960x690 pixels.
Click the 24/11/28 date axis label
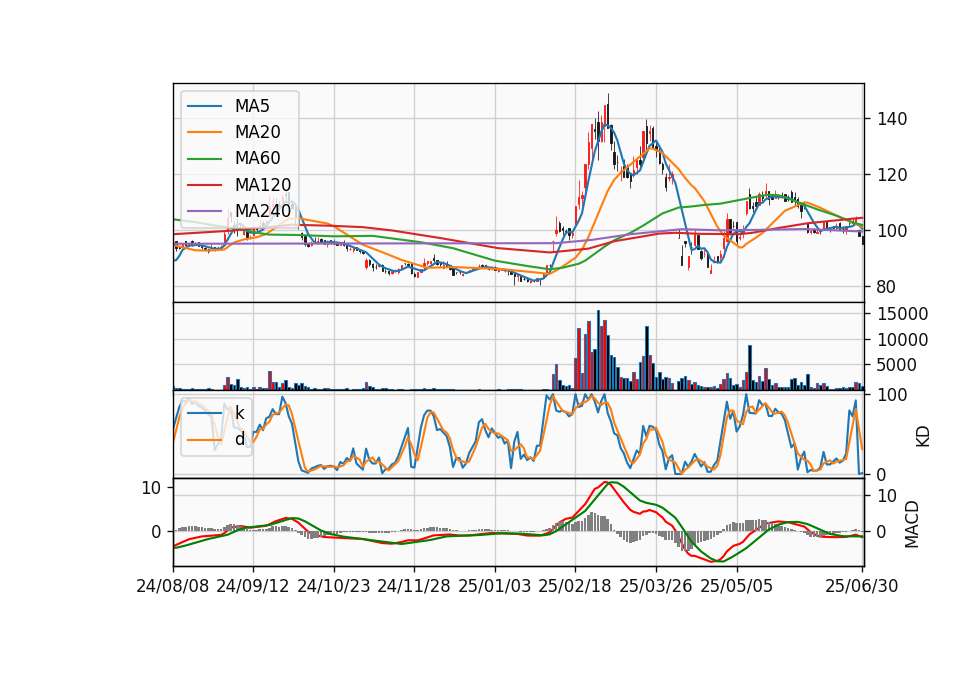click(x=414, y=586)
